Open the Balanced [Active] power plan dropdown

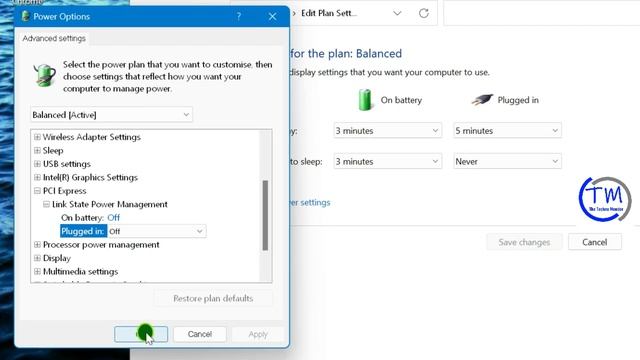111,115
